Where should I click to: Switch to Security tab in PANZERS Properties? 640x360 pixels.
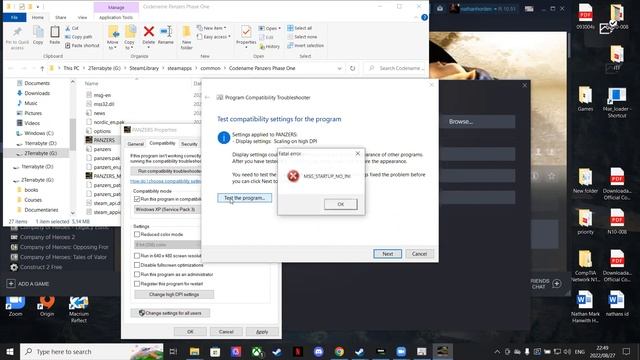pyautogui.click(x=189, y=144)
